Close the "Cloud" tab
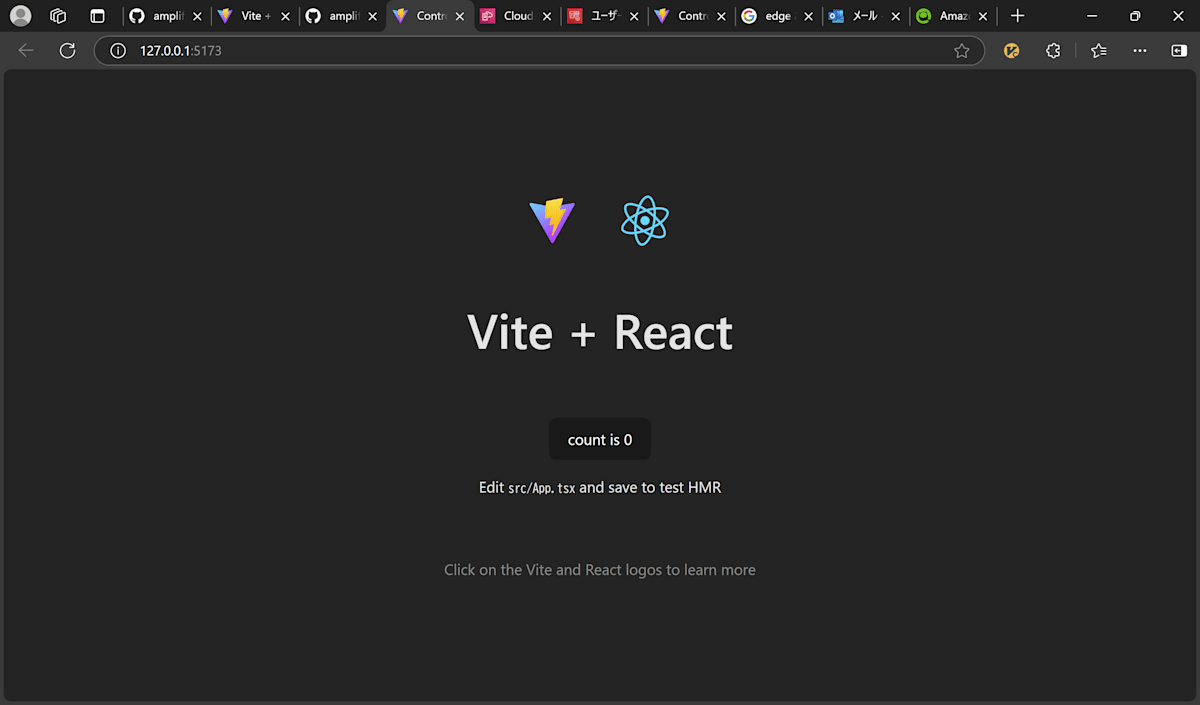1200x705 pixels. (547, 17)
